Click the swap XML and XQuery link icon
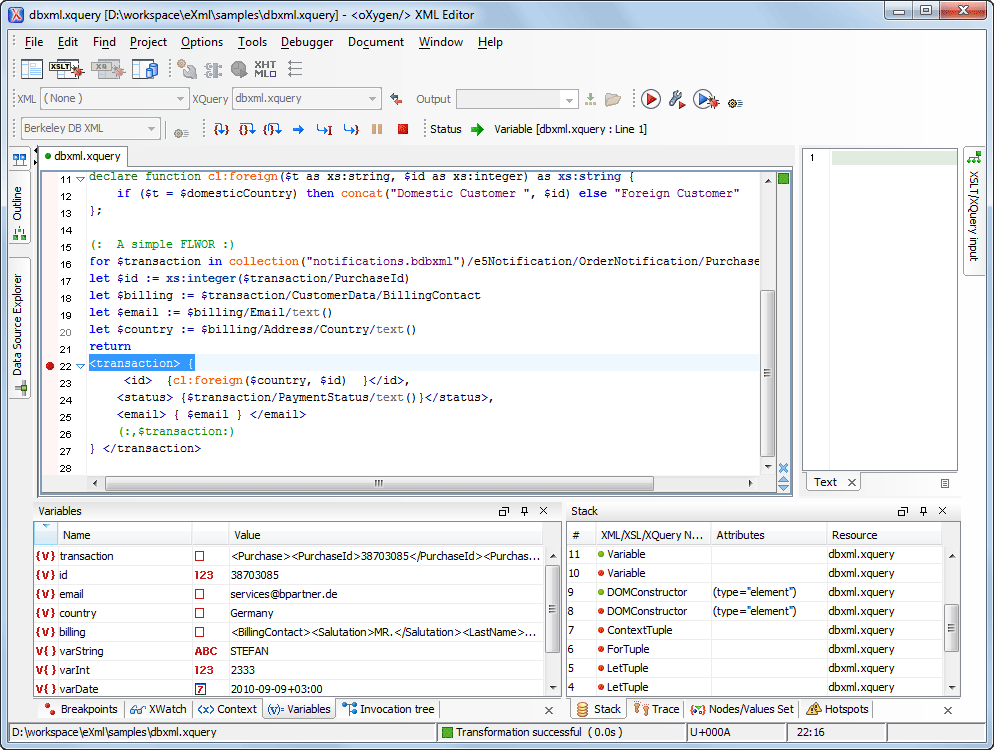The image size is (994, 750). [x=396, y=99]
